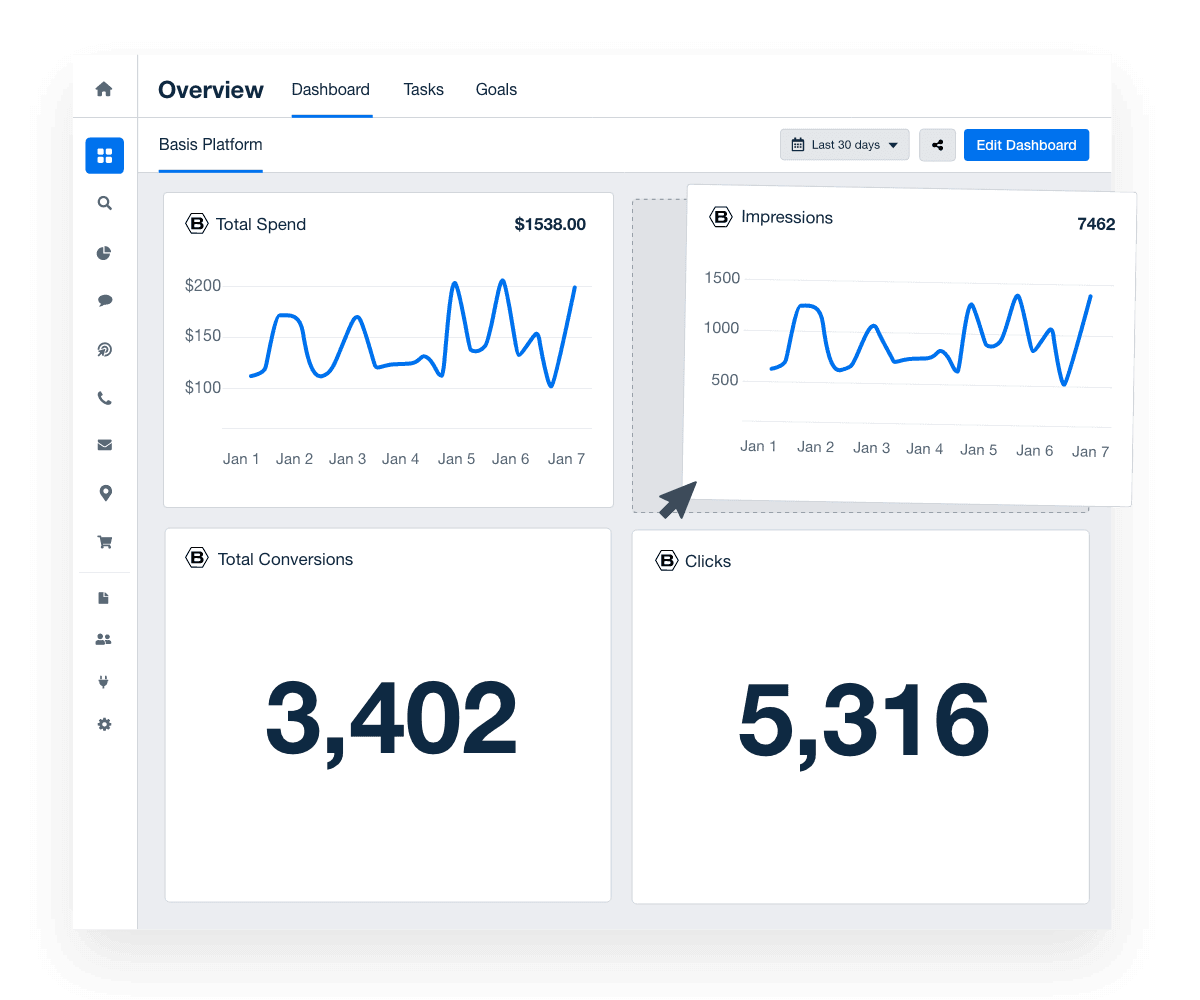Select the Basis Platform tab
The height and width of the screenshot is (1000, 1200).
[x=210, y=144]
